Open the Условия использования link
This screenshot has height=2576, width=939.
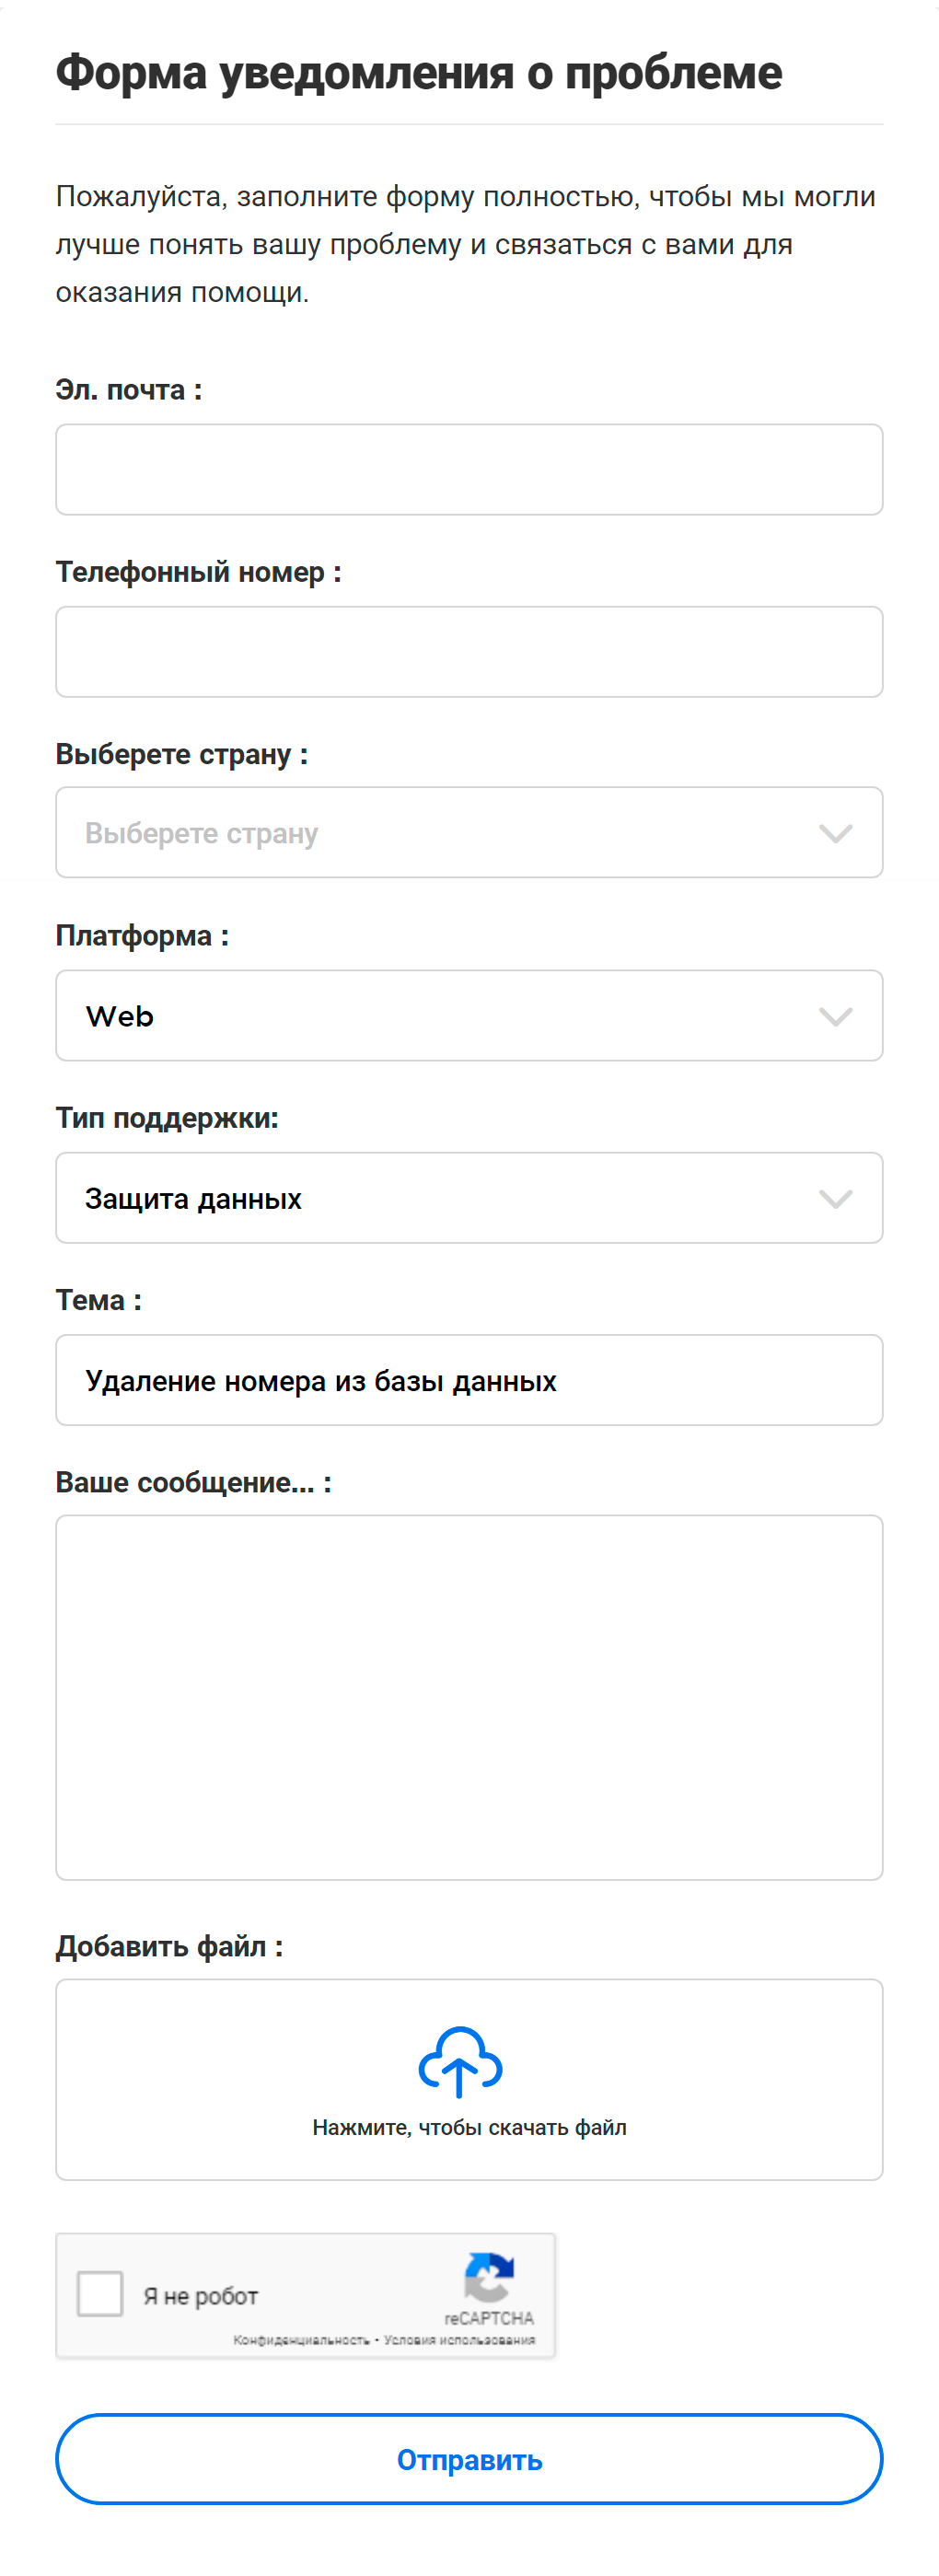tap(459, 2340)
